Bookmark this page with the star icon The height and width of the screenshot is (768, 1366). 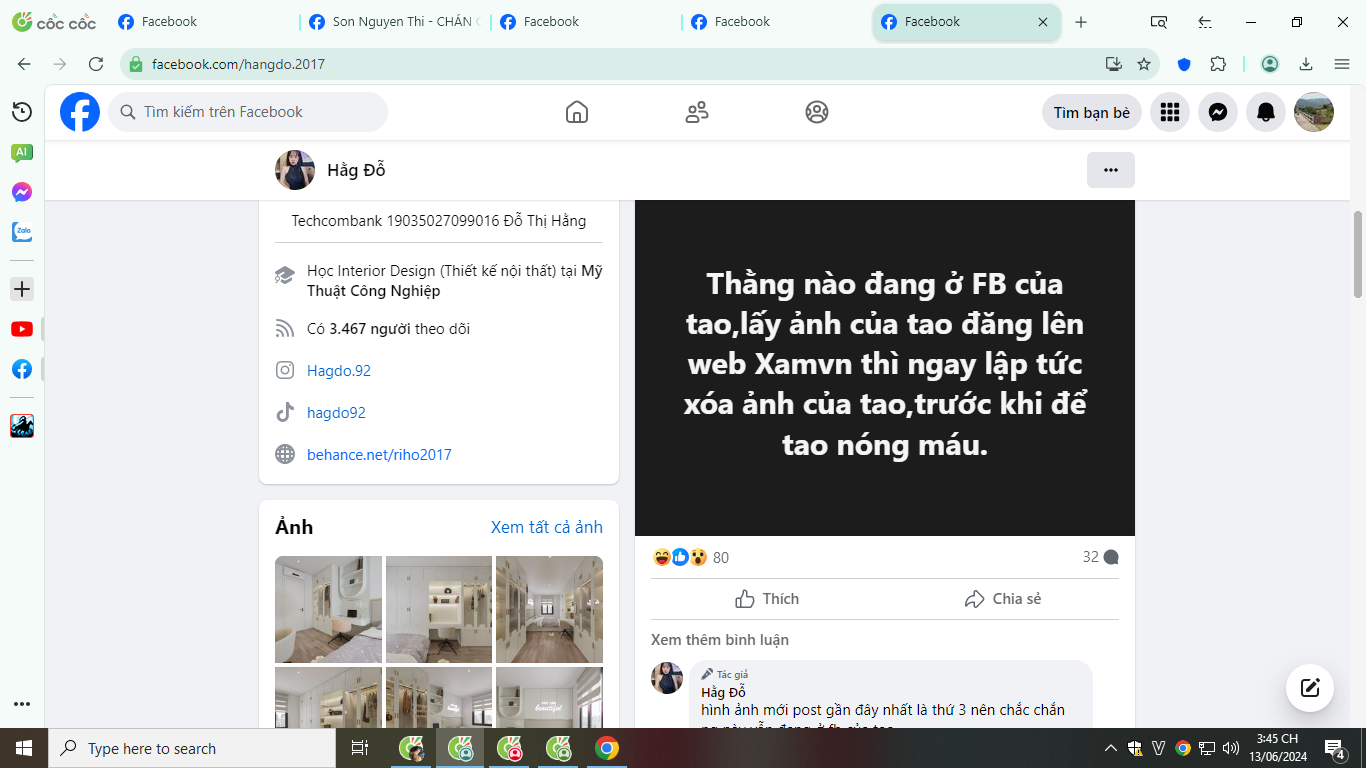coord(1144,64)
